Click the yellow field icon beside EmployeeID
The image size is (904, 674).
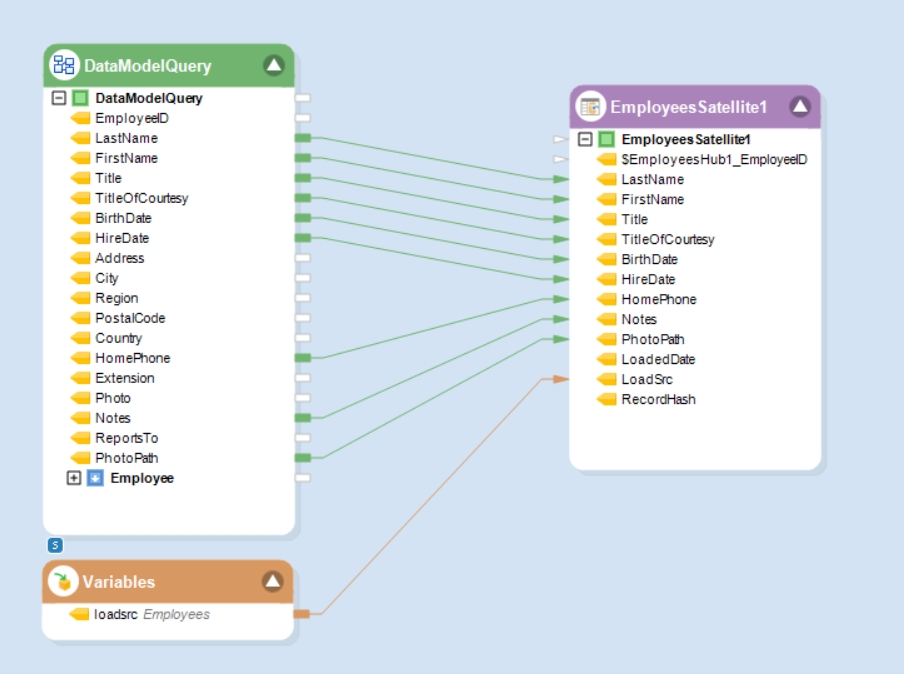(80, 118)
